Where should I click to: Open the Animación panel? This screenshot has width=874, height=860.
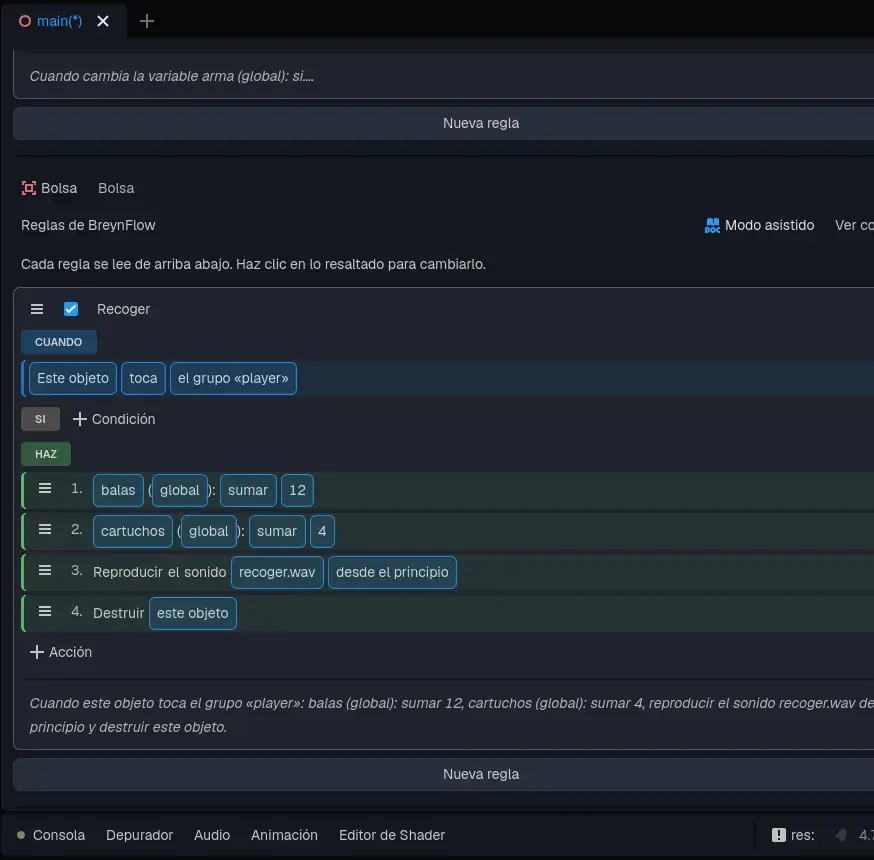coord(284,835)
